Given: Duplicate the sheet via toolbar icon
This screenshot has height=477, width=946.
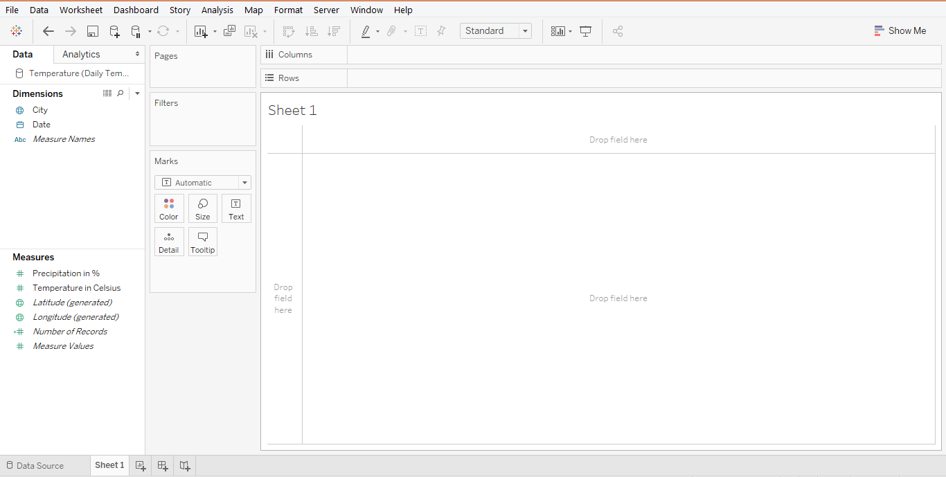Looking at the screenshot, I should [x=229, y=31].
